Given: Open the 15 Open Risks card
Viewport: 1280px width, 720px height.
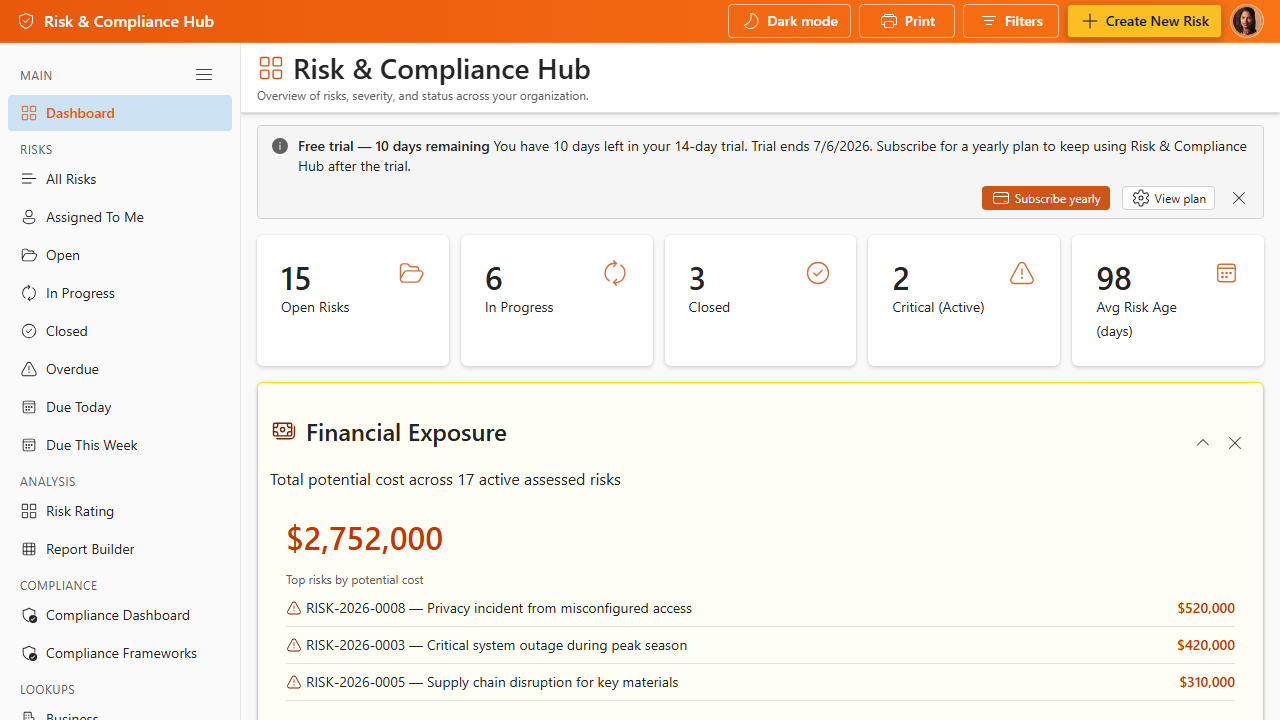Looking at the screenshot, I should [353, 301].
